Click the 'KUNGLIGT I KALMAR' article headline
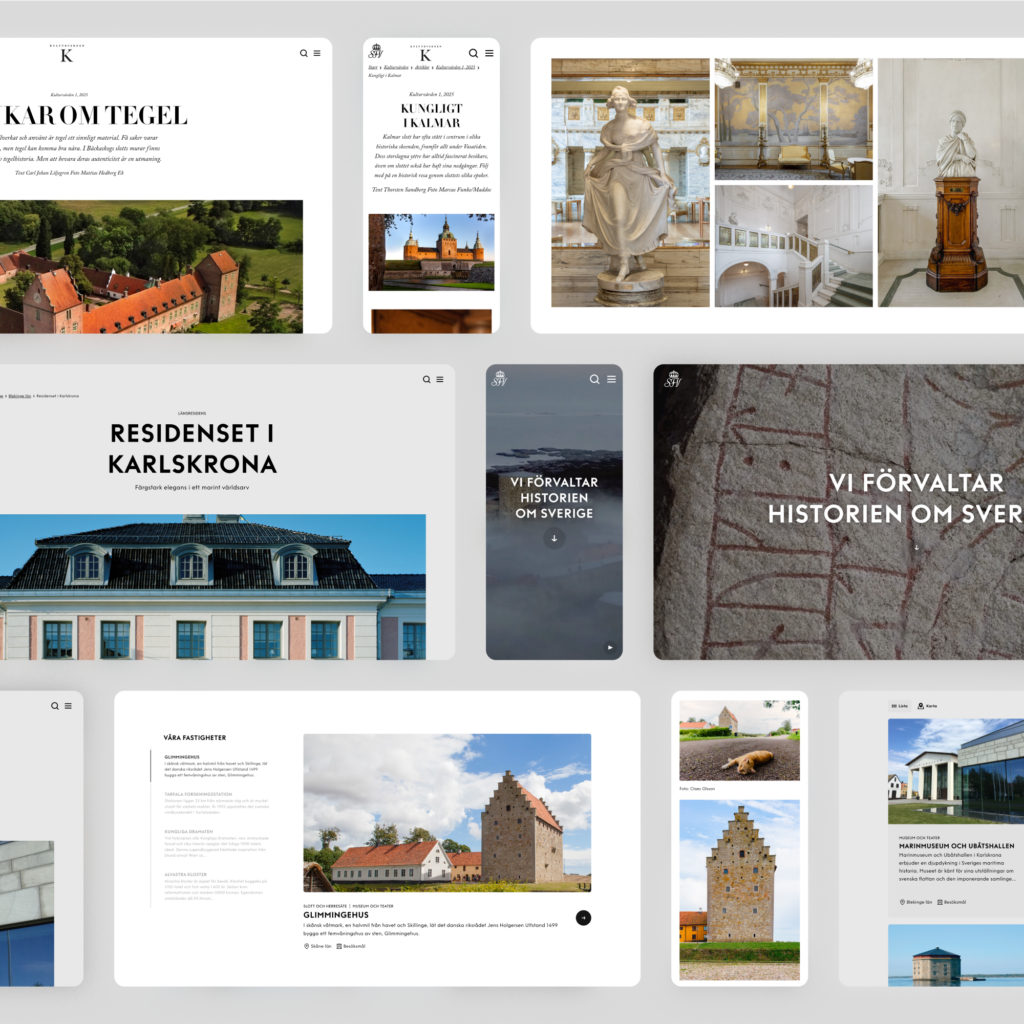 pyautogui.click(x=431, y=116)
